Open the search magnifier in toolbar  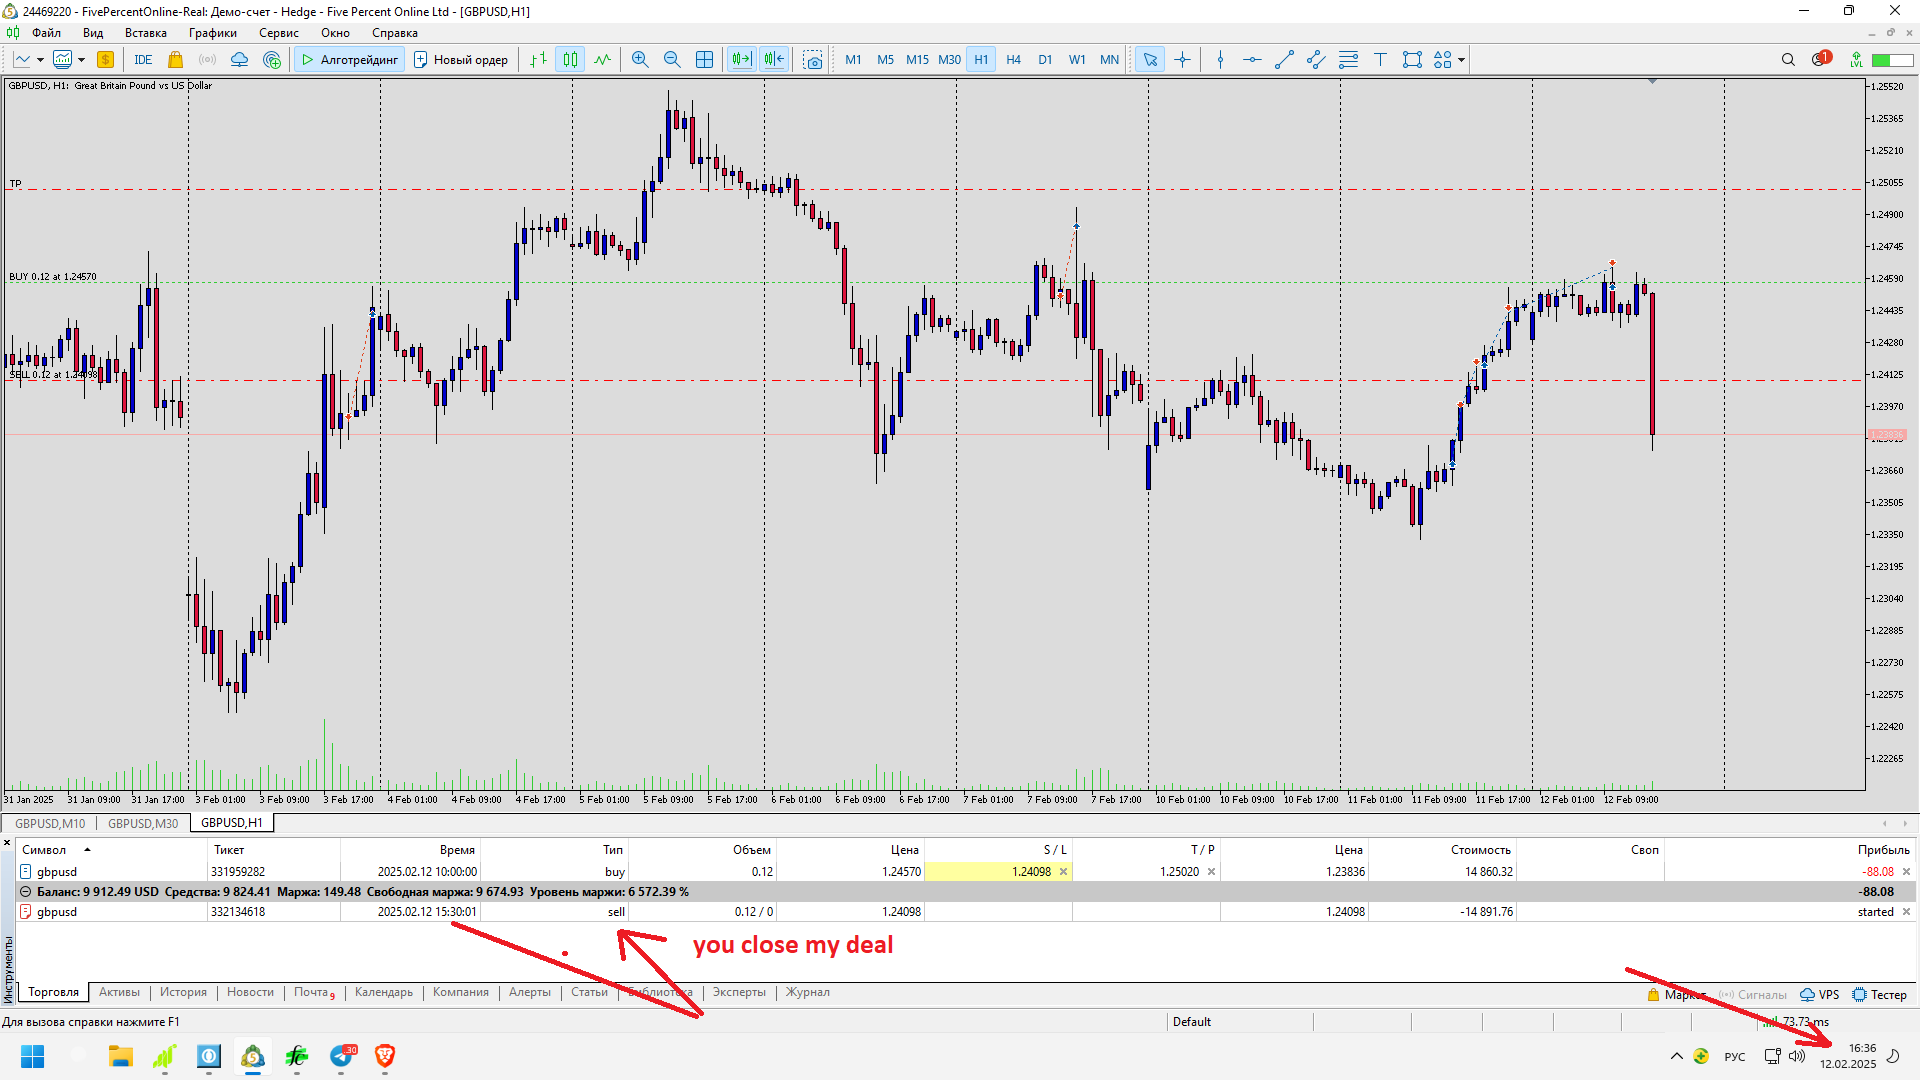coord(1788,60)
